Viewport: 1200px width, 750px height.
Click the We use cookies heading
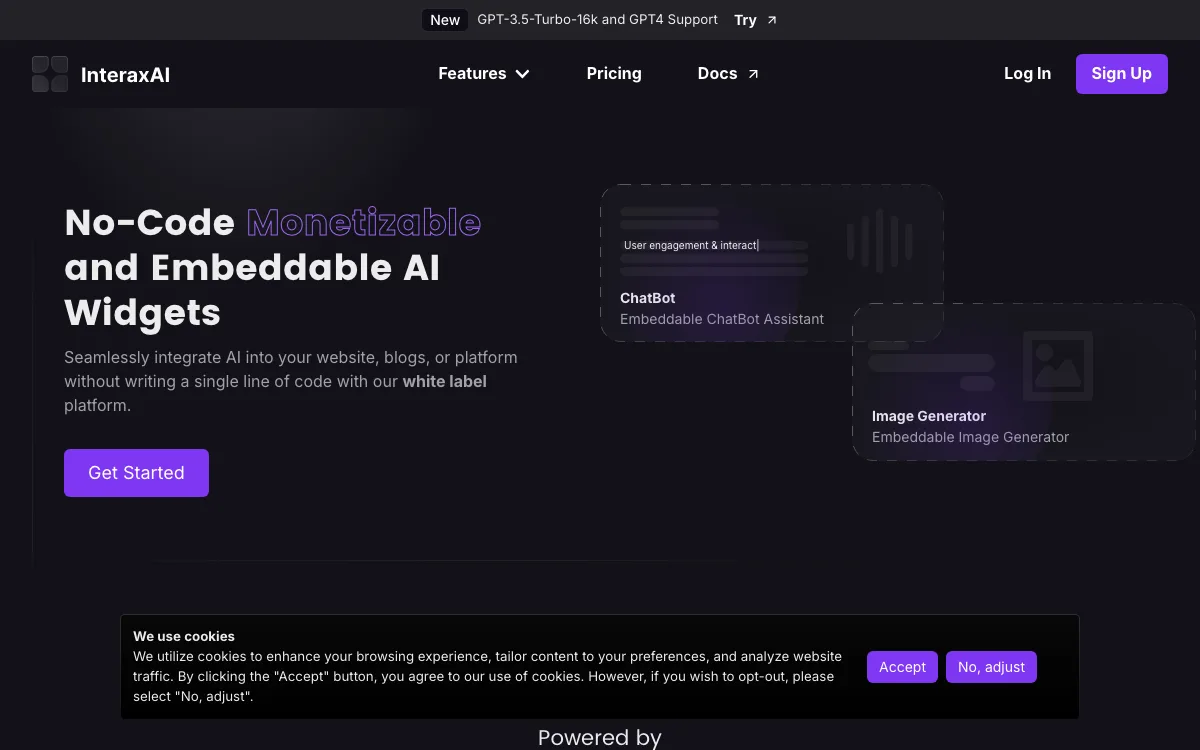184,636
